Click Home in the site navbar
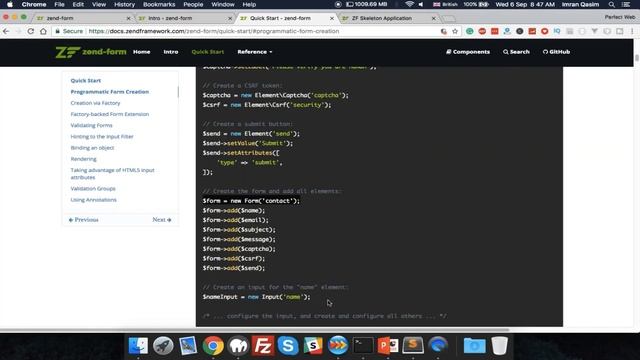640x360 pixels. [142, 52]
